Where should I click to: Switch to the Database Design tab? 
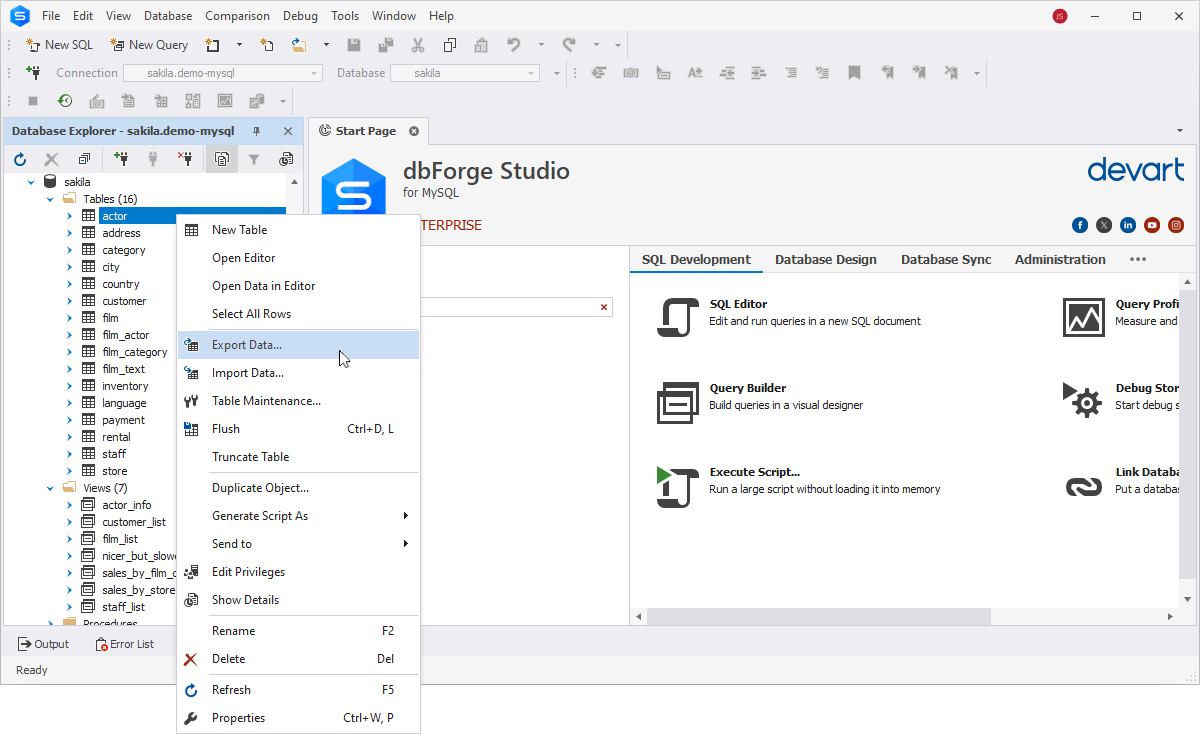click(825, 259)
